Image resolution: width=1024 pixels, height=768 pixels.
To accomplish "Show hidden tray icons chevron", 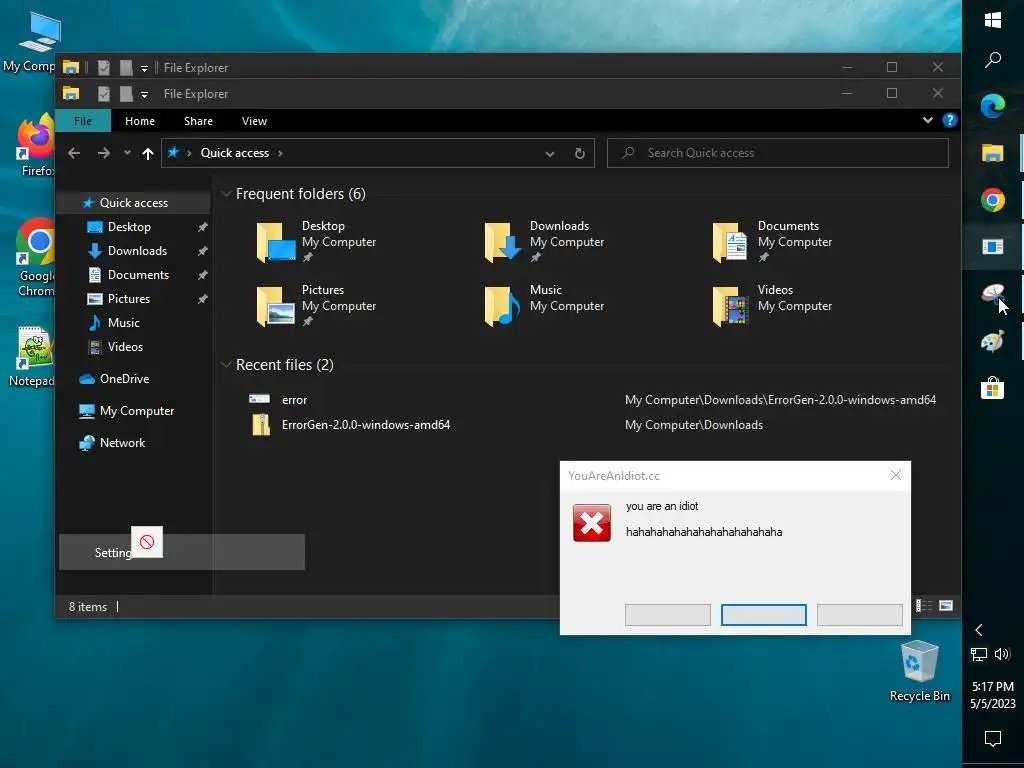I will pyautogui.click(x=979, y=630).
